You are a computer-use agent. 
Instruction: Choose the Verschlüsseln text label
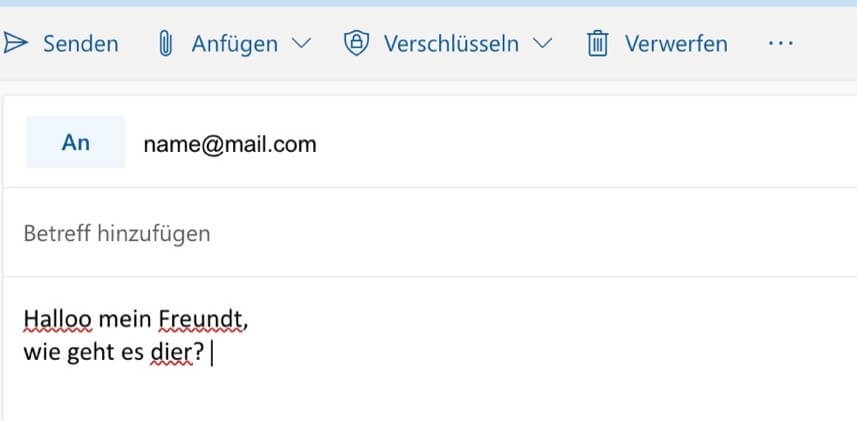(451, 44)
